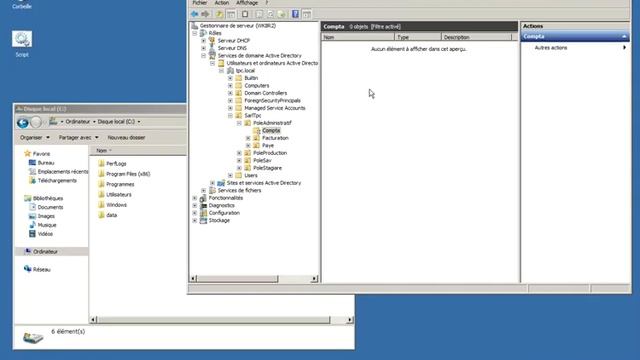Click the Services de domaine Active Directory icon
640x360 pixels.
point(212,55)
